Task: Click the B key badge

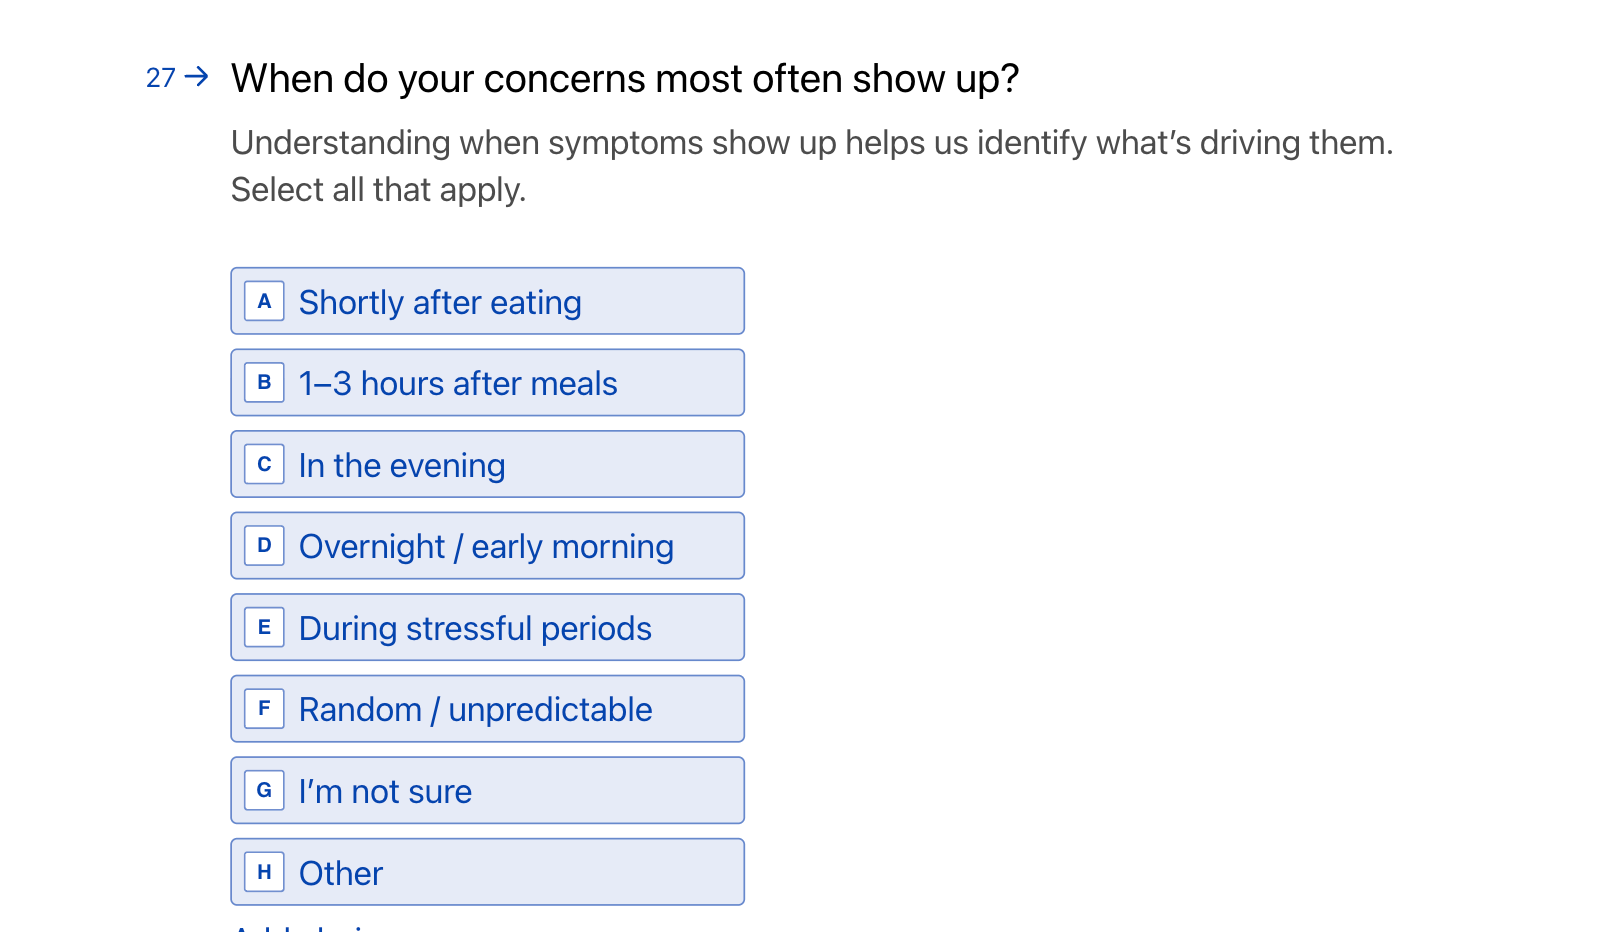Action: point(264,382)
